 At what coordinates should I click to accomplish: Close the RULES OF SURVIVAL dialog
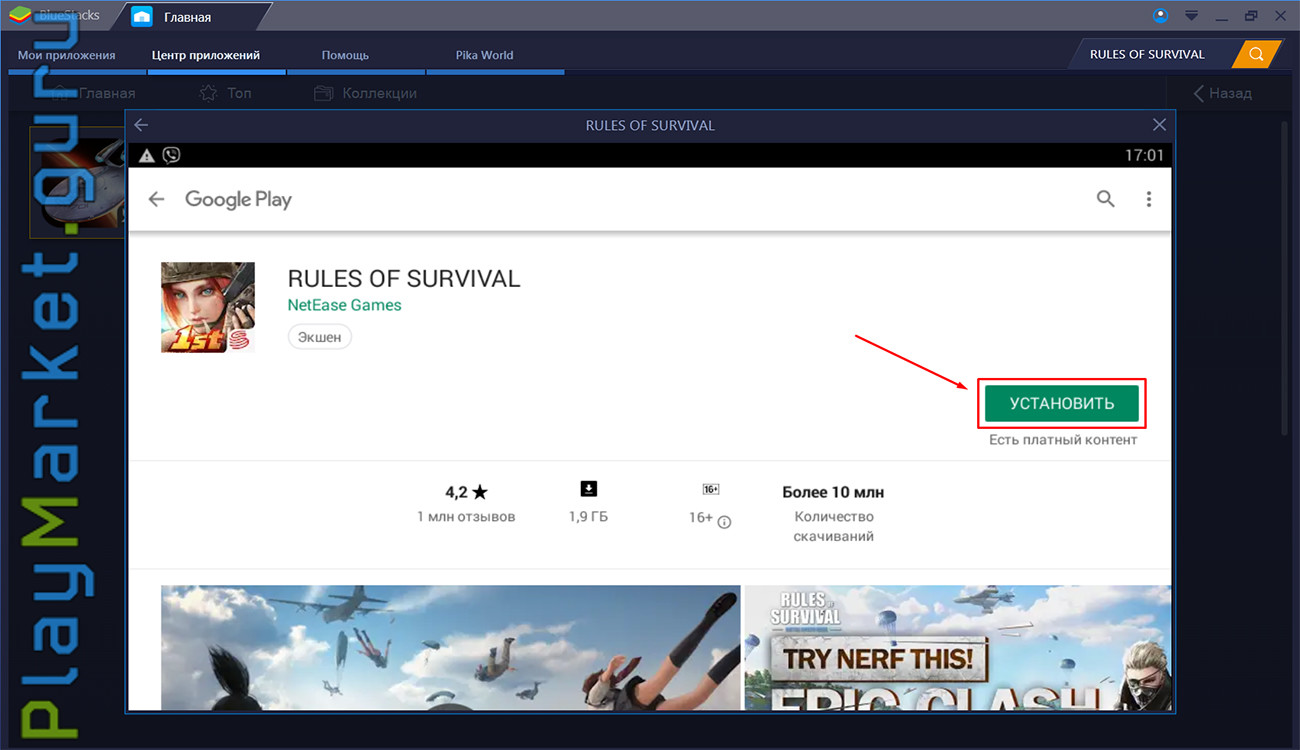coord(1159,125)
